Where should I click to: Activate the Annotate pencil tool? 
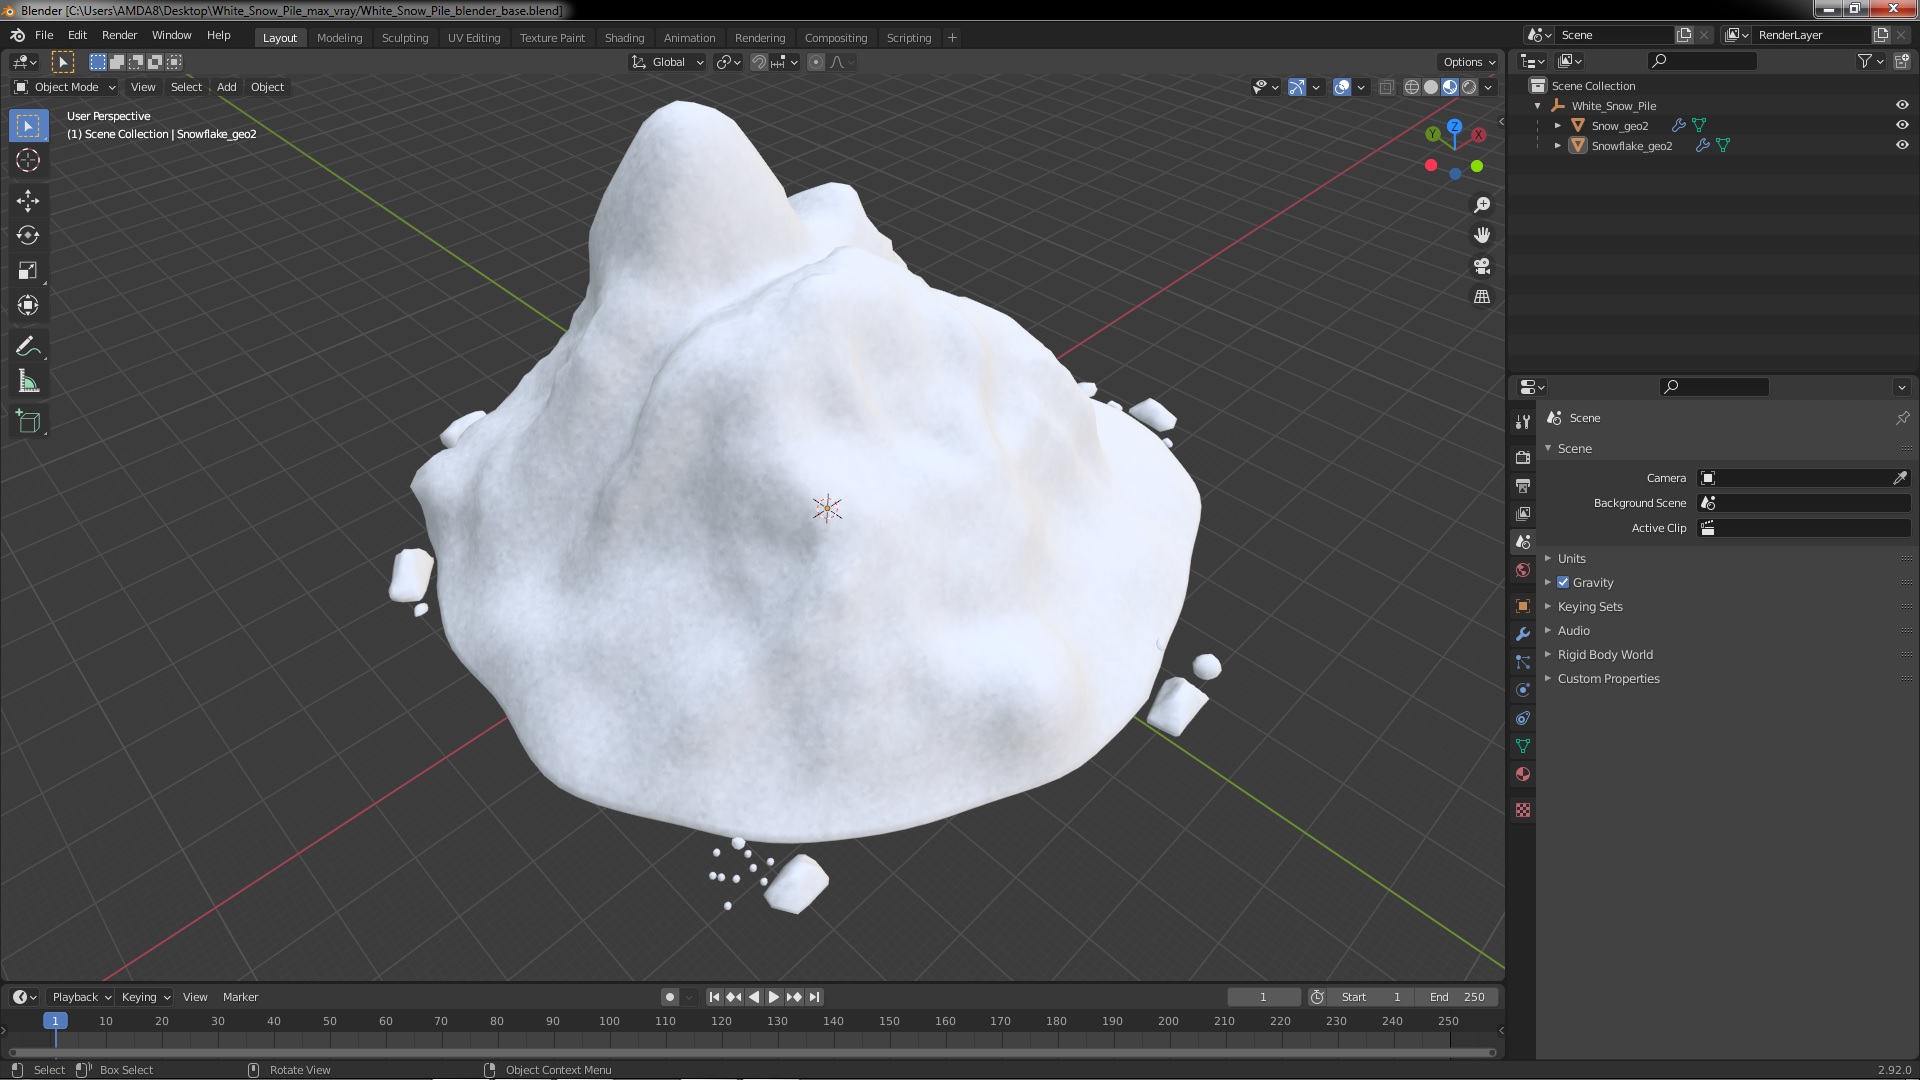[28, 347]
